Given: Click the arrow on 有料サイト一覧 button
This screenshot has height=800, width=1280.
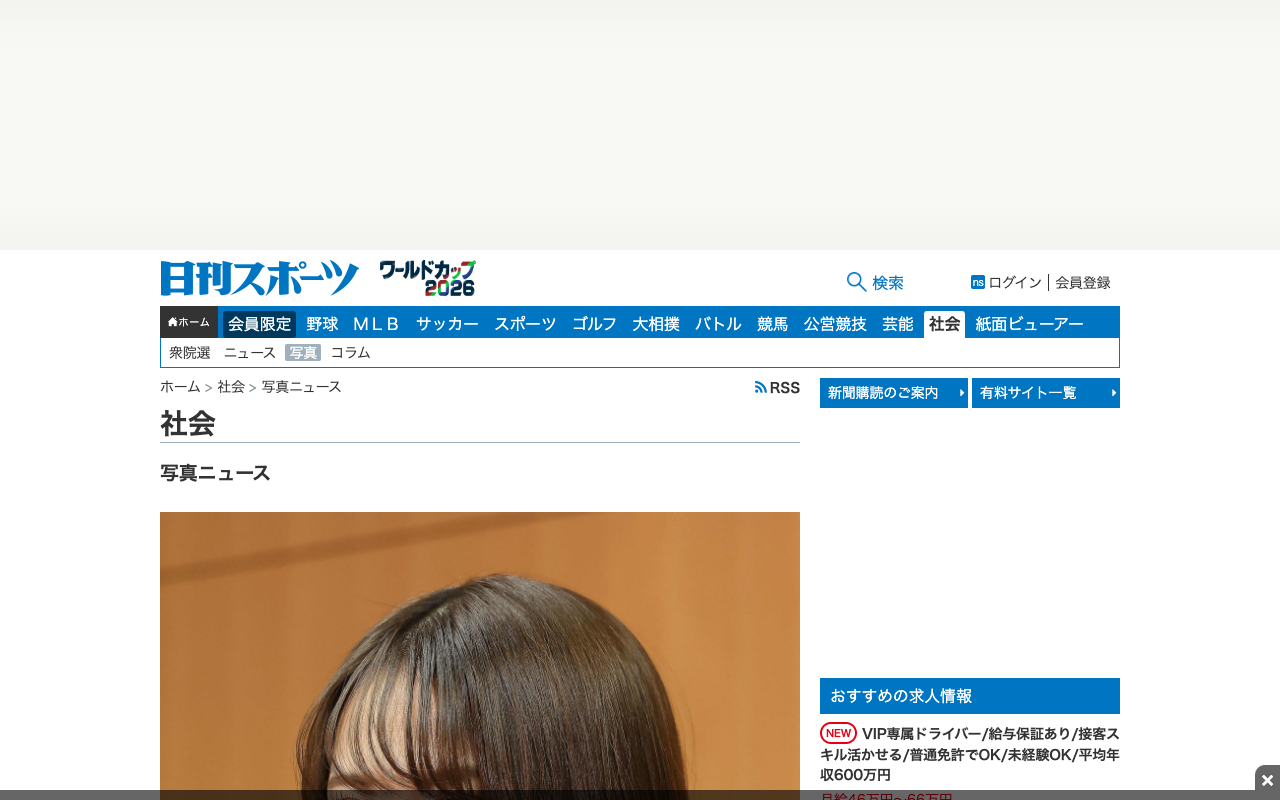Looking at the screenshot, I should pos(1113,393).
